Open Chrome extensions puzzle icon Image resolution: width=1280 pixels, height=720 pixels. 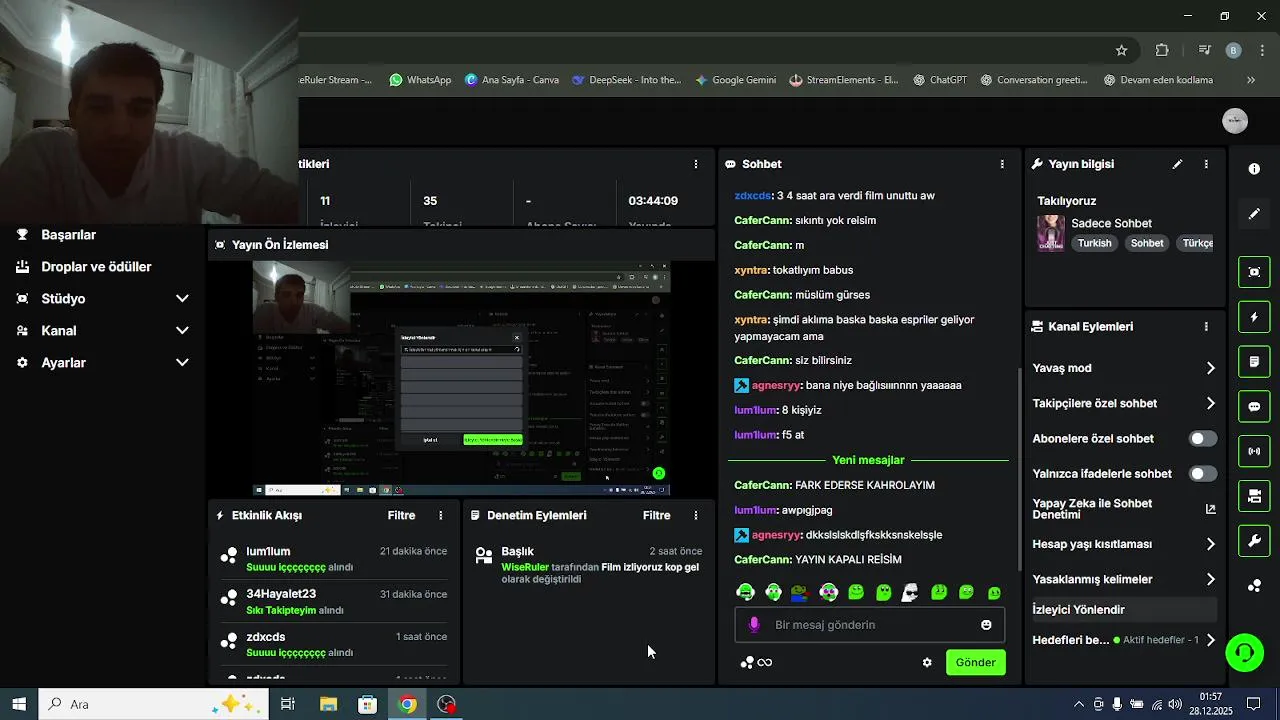[1162, 50]
